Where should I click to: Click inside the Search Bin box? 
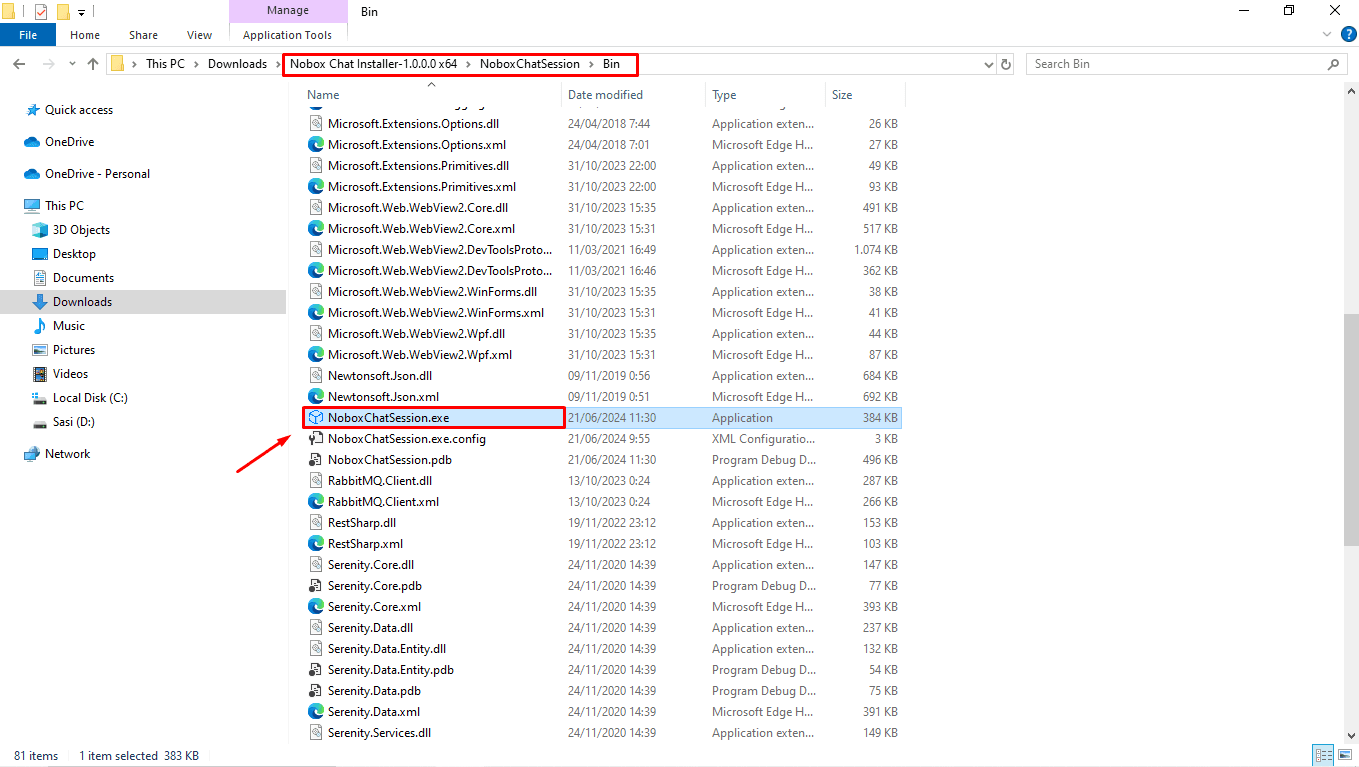click(x=1150, y=63)
